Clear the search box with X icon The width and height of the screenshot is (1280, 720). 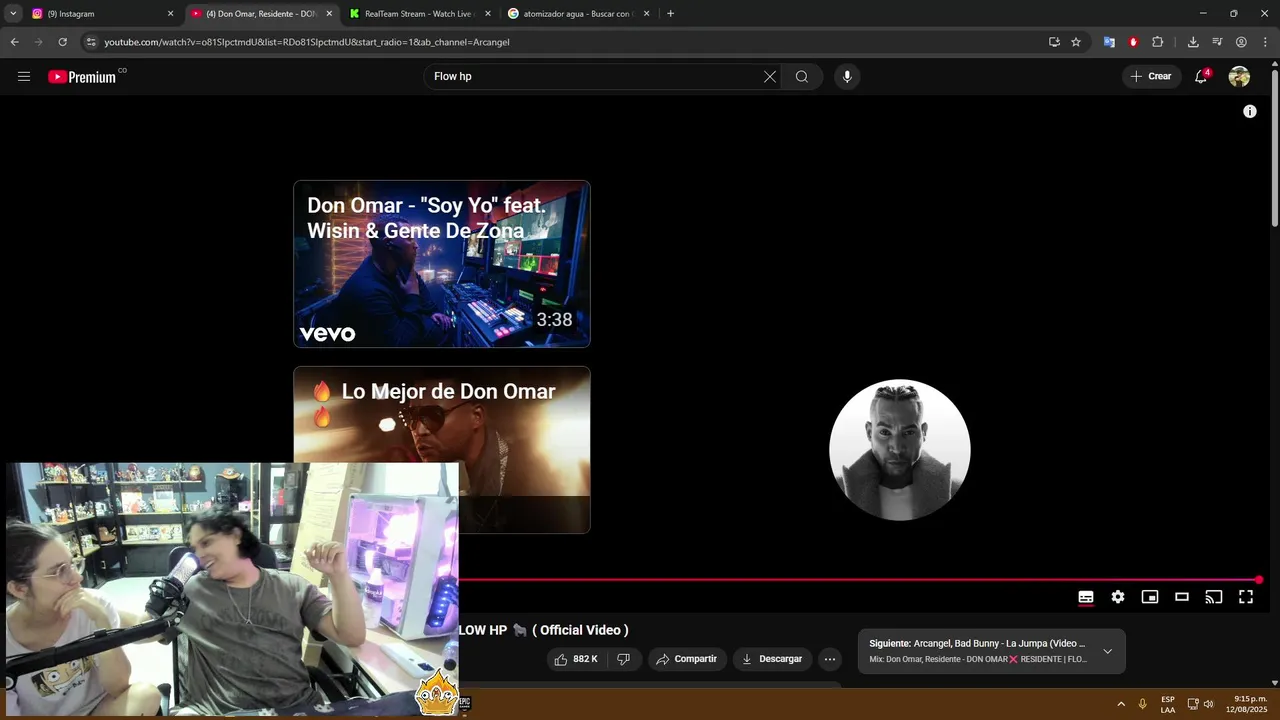[770, 77]
